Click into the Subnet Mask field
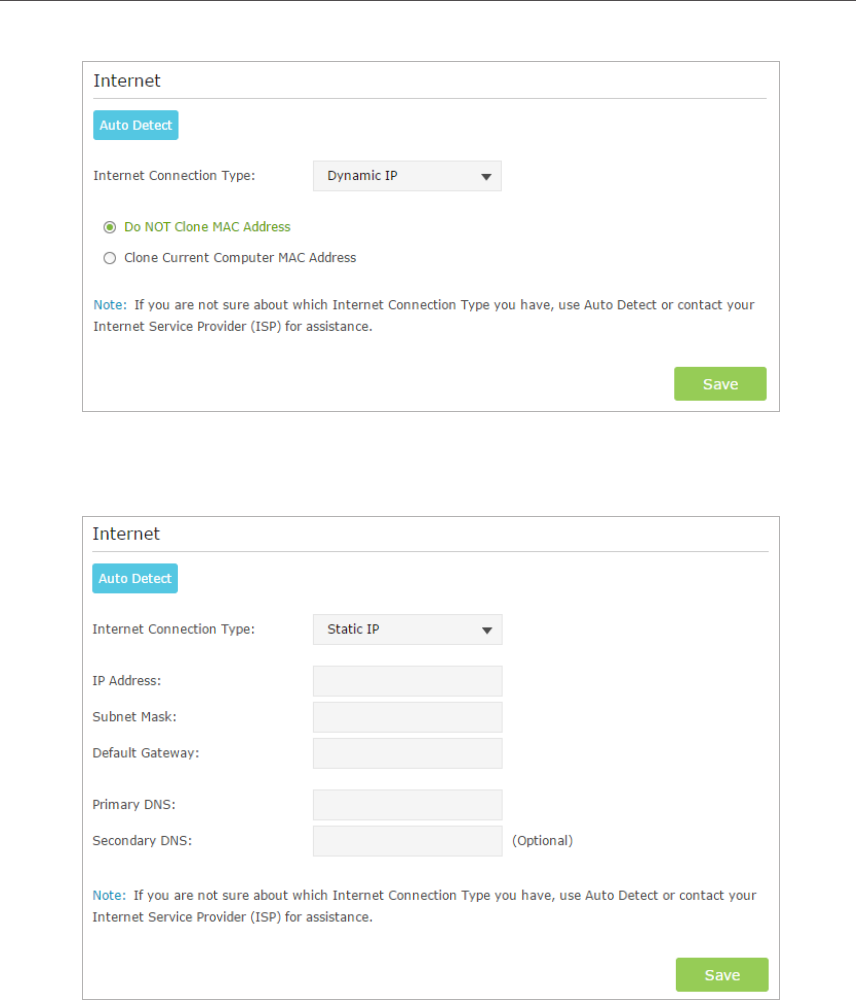 pyautogui.click(x=407, y=717)
